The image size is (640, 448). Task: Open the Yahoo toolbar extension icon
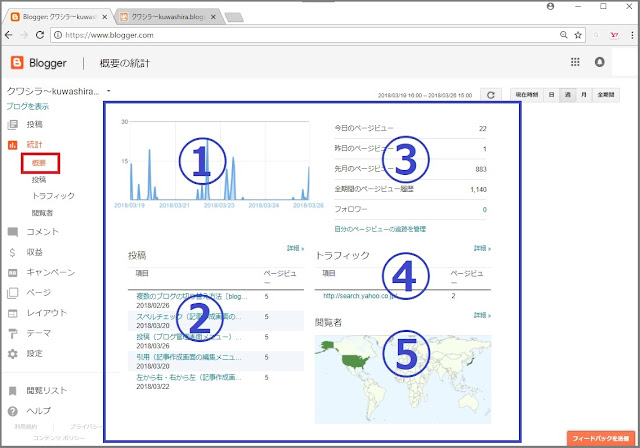click(x=614, y=35)
